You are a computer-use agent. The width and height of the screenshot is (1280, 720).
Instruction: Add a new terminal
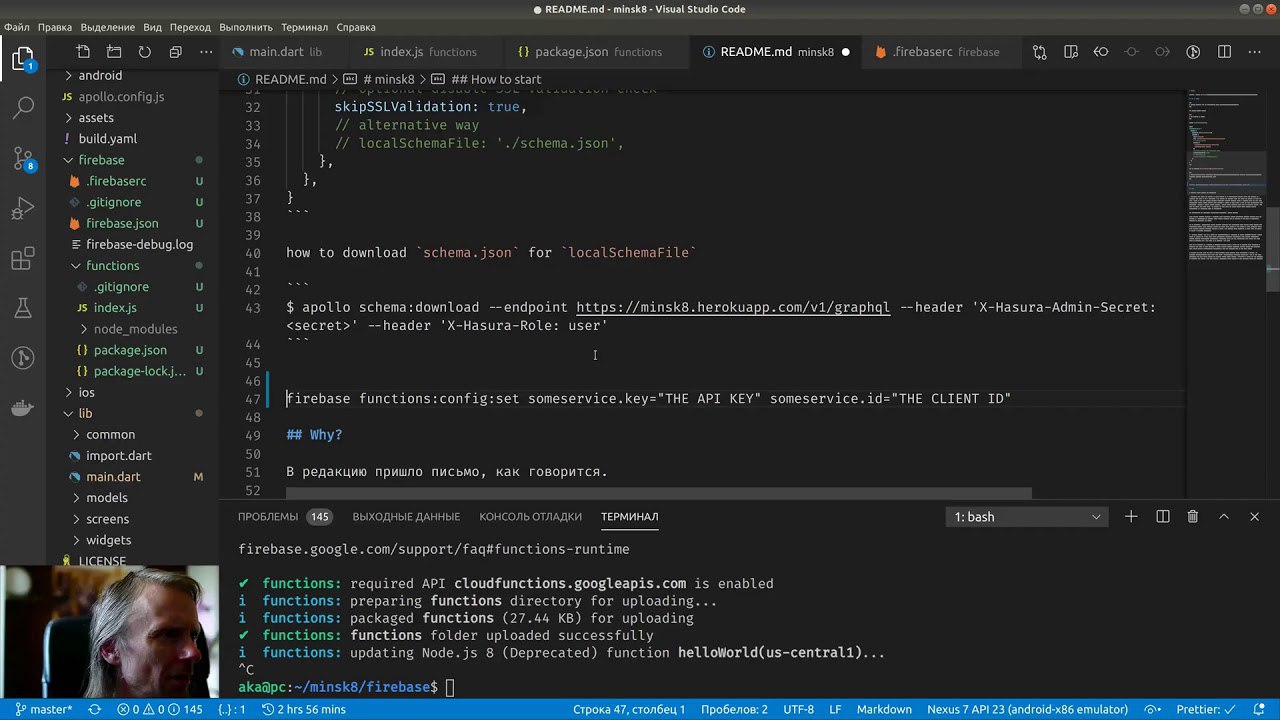1131,517
